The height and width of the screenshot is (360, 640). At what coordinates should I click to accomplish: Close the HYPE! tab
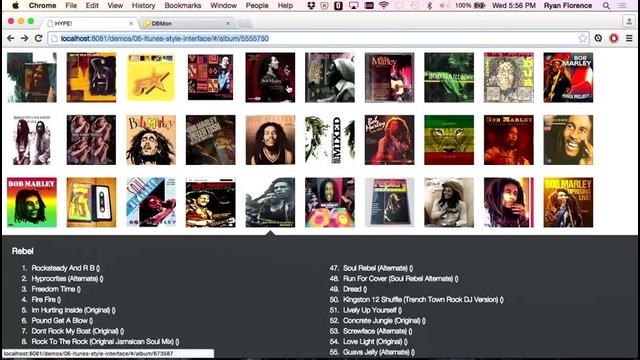tap(131, 24)
